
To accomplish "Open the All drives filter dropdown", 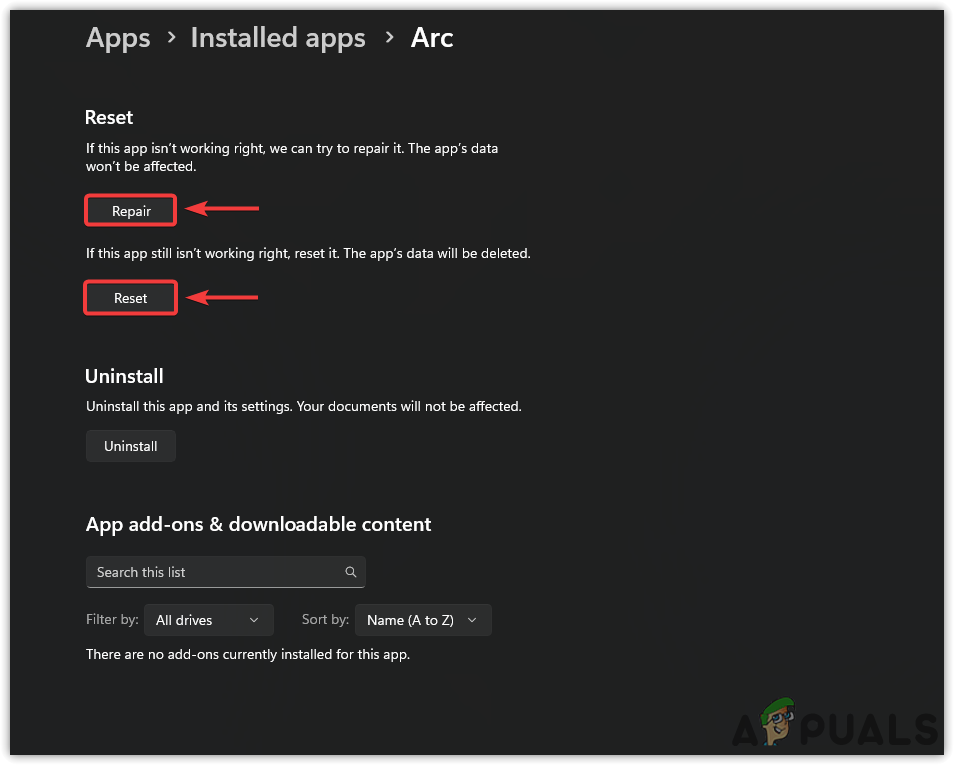I will (x=209, y=620).
